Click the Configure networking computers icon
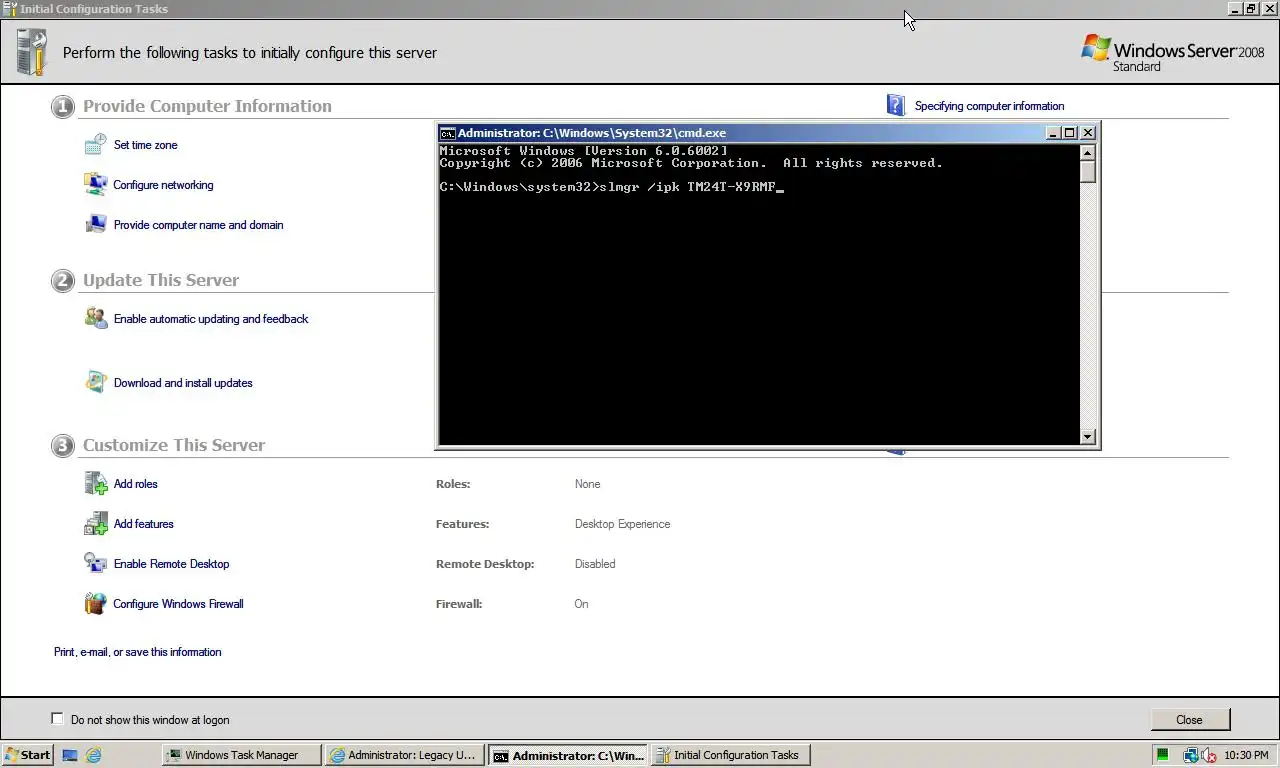The image size is (1280, 768). (95, 185)
